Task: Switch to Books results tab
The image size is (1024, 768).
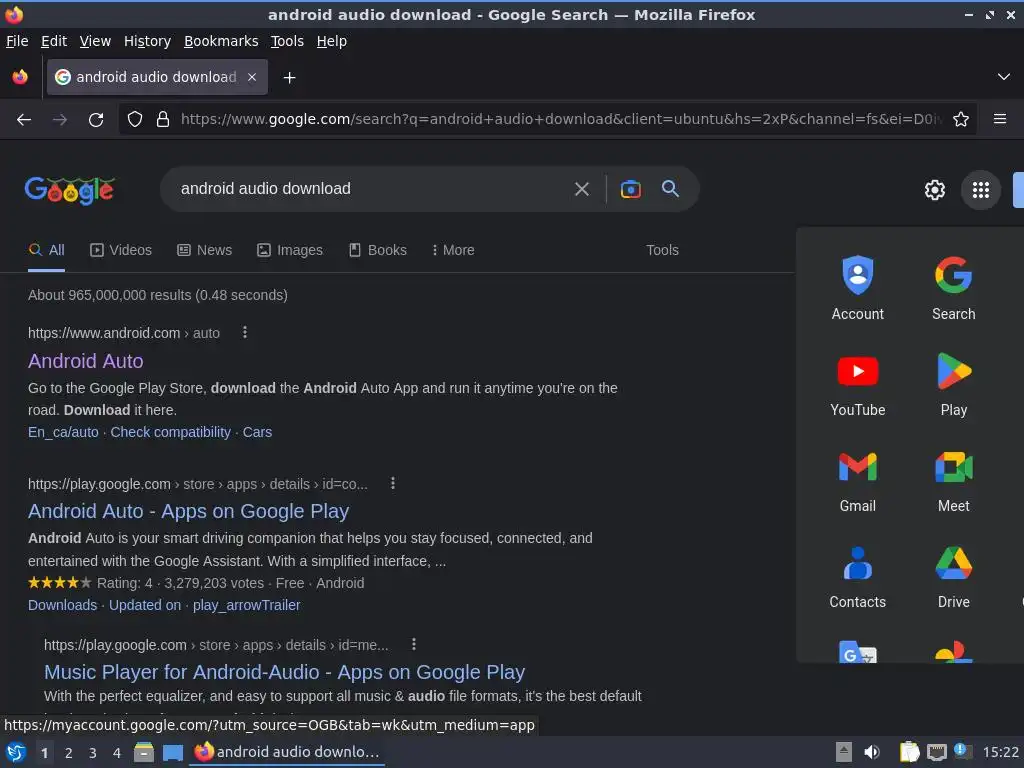Action: click(x=377, y=250)
